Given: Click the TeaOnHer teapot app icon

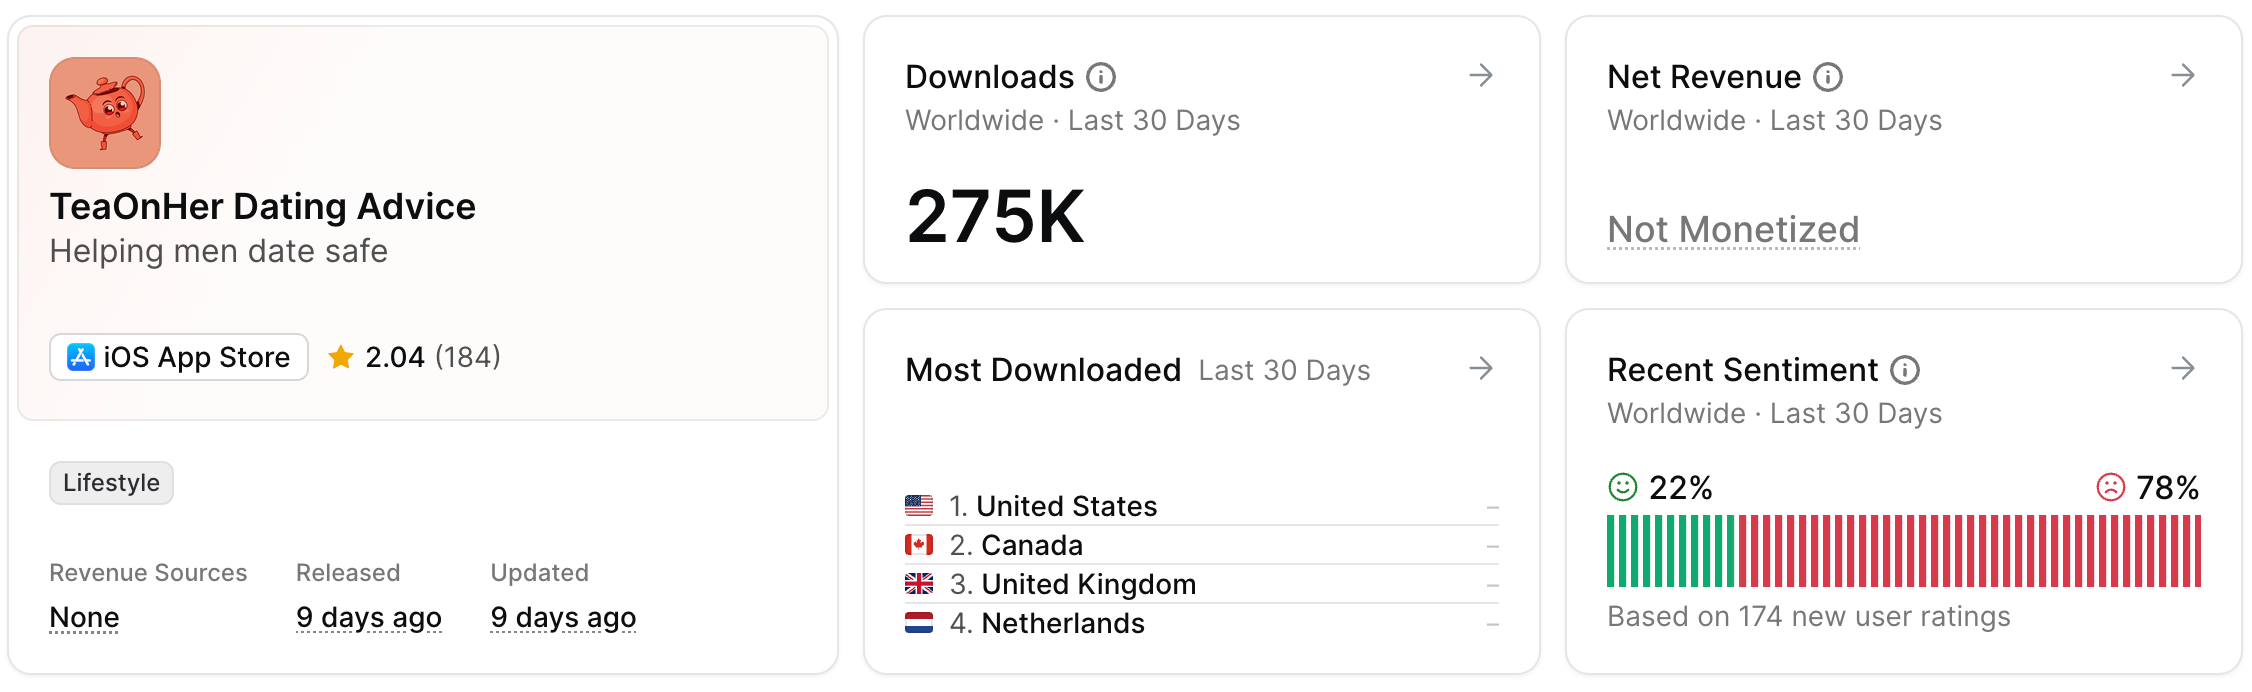Looking at the screenshot, I should click(x=105, y=113).
